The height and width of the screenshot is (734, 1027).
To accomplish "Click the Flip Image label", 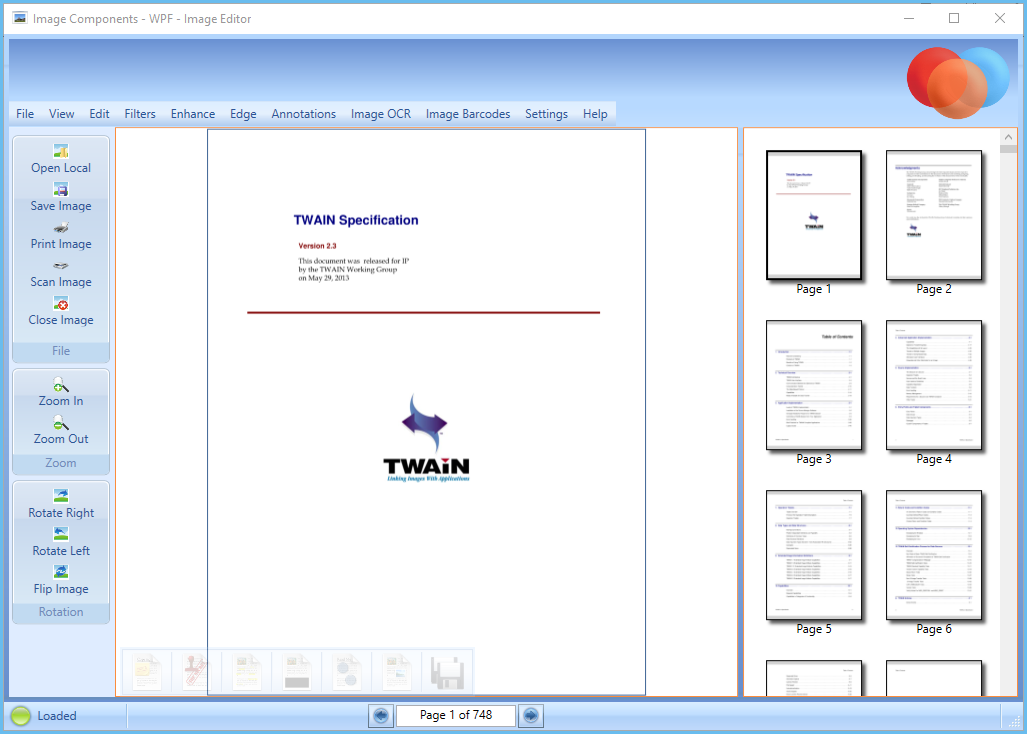I will [61, 589].
